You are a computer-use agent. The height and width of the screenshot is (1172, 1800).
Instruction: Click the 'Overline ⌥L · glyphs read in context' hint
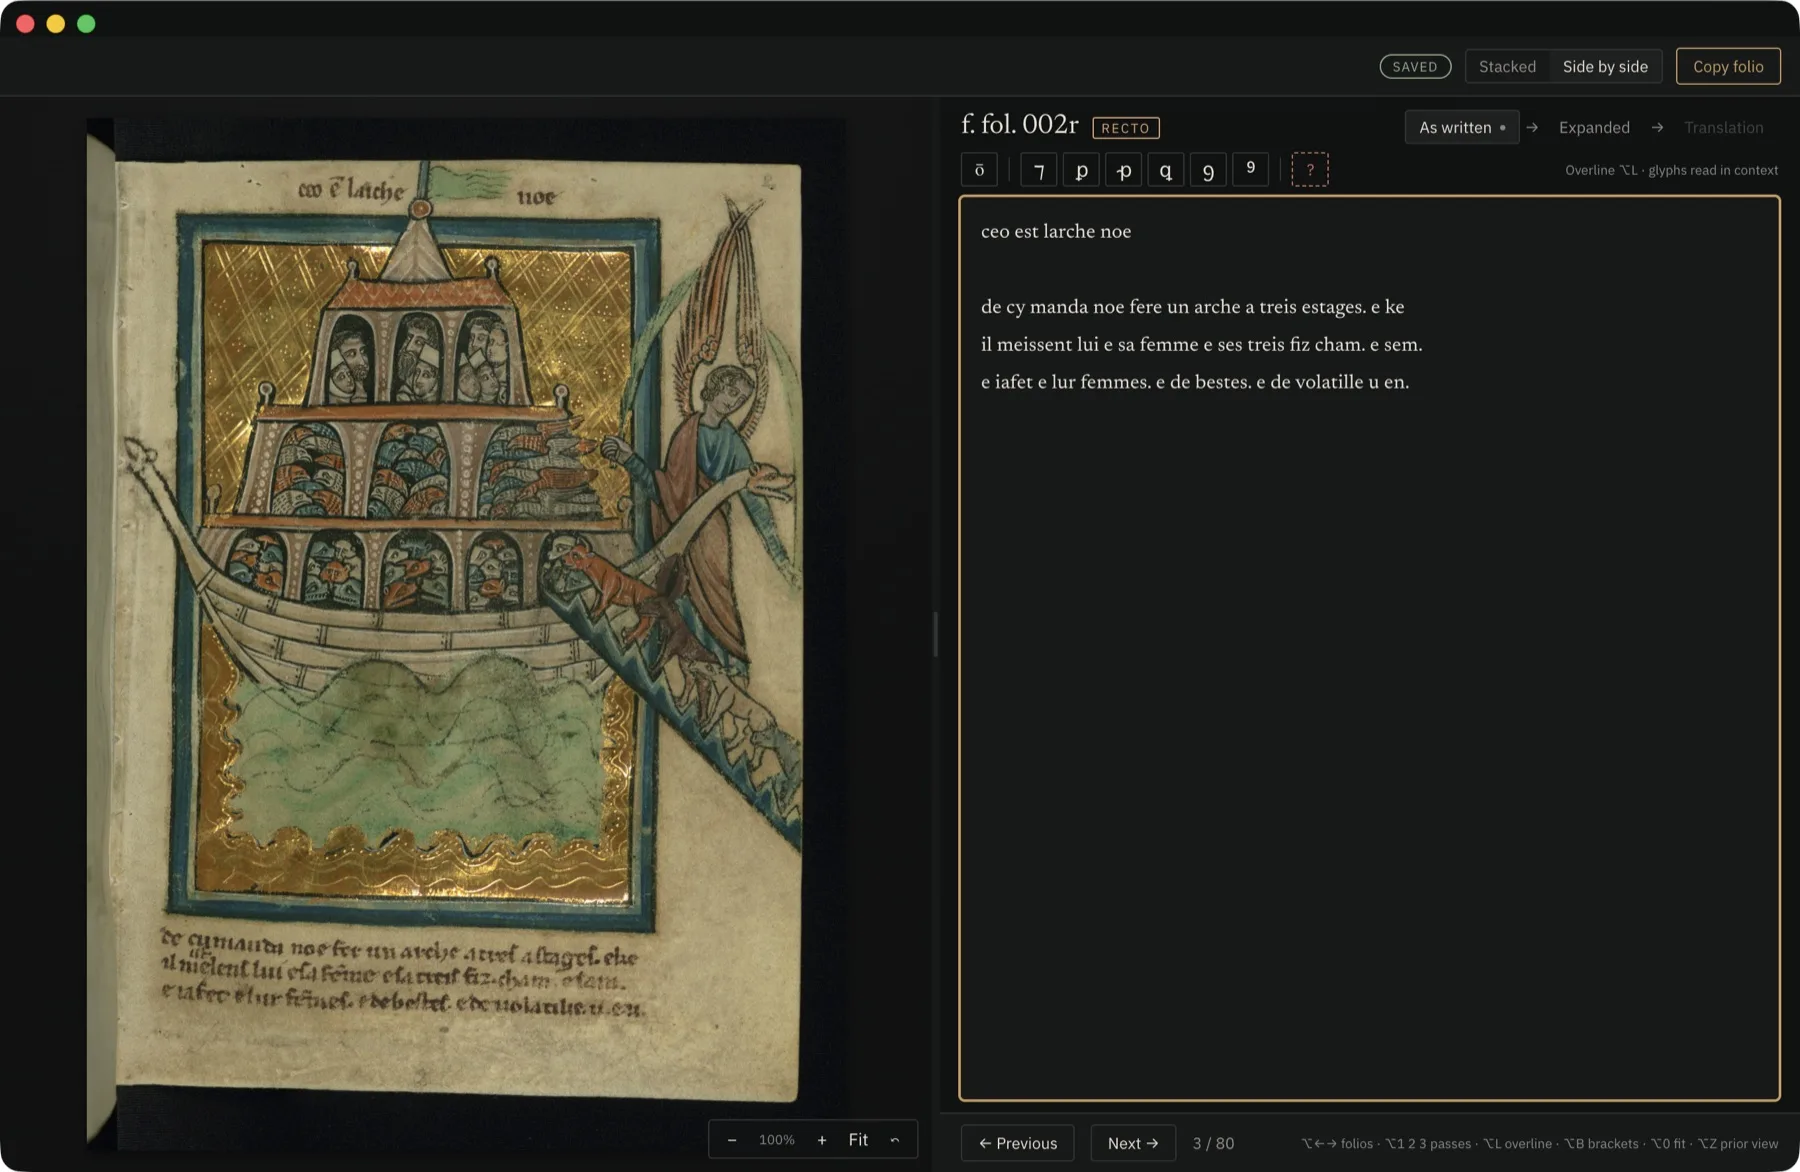pyautogui.click(x=1671, y=170)
